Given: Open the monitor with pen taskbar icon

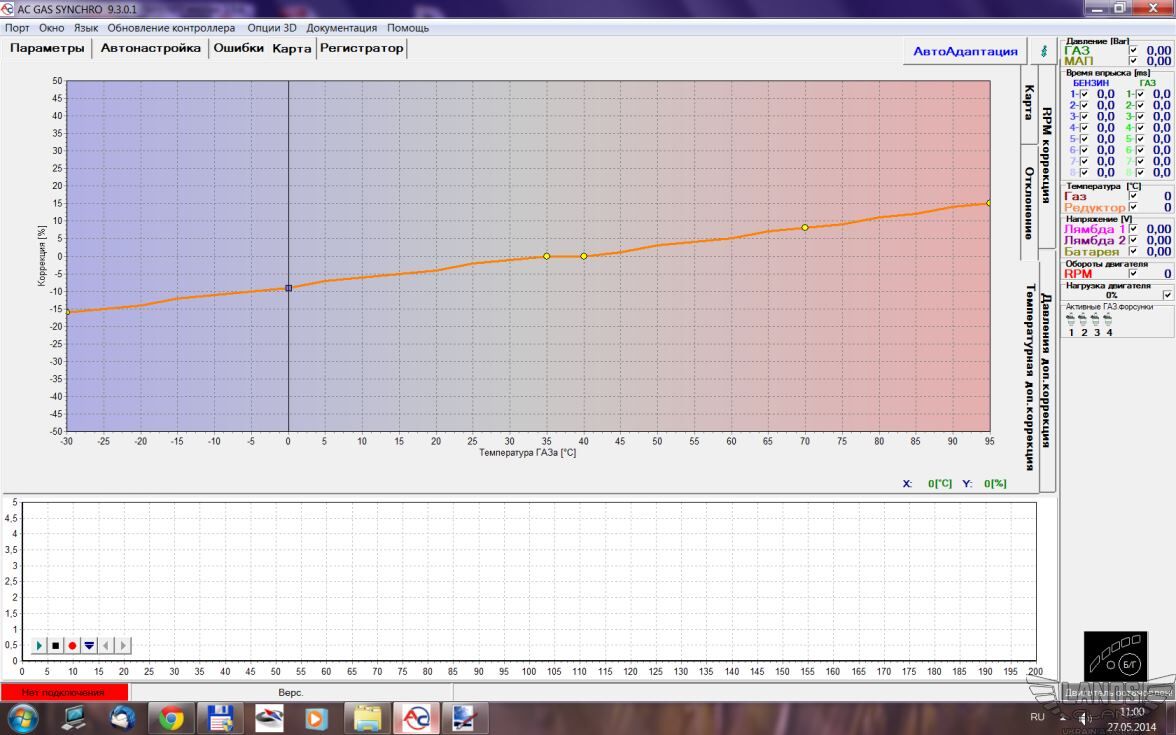Looking at the screenshot, I should pyautogui.click(x=466, y=718).
